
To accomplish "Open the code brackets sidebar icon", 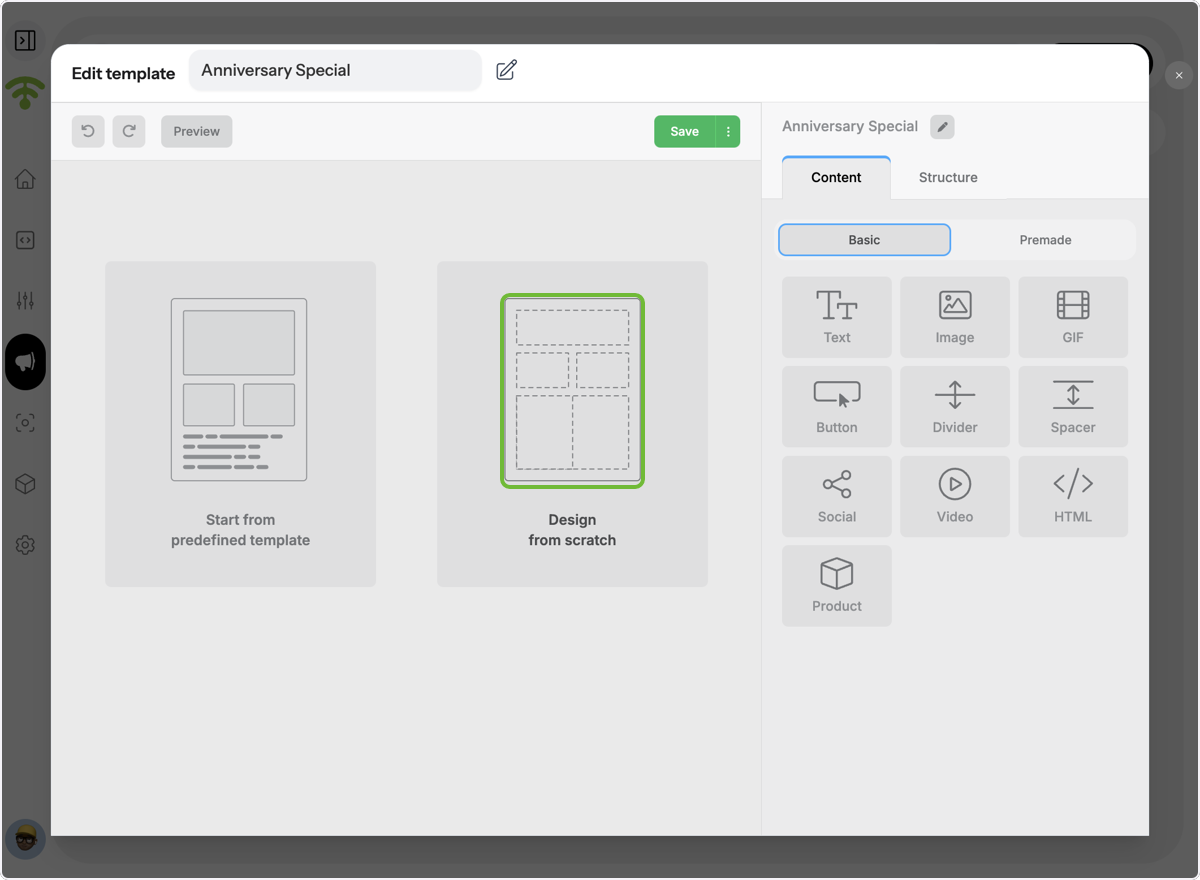I will [26, 240].
